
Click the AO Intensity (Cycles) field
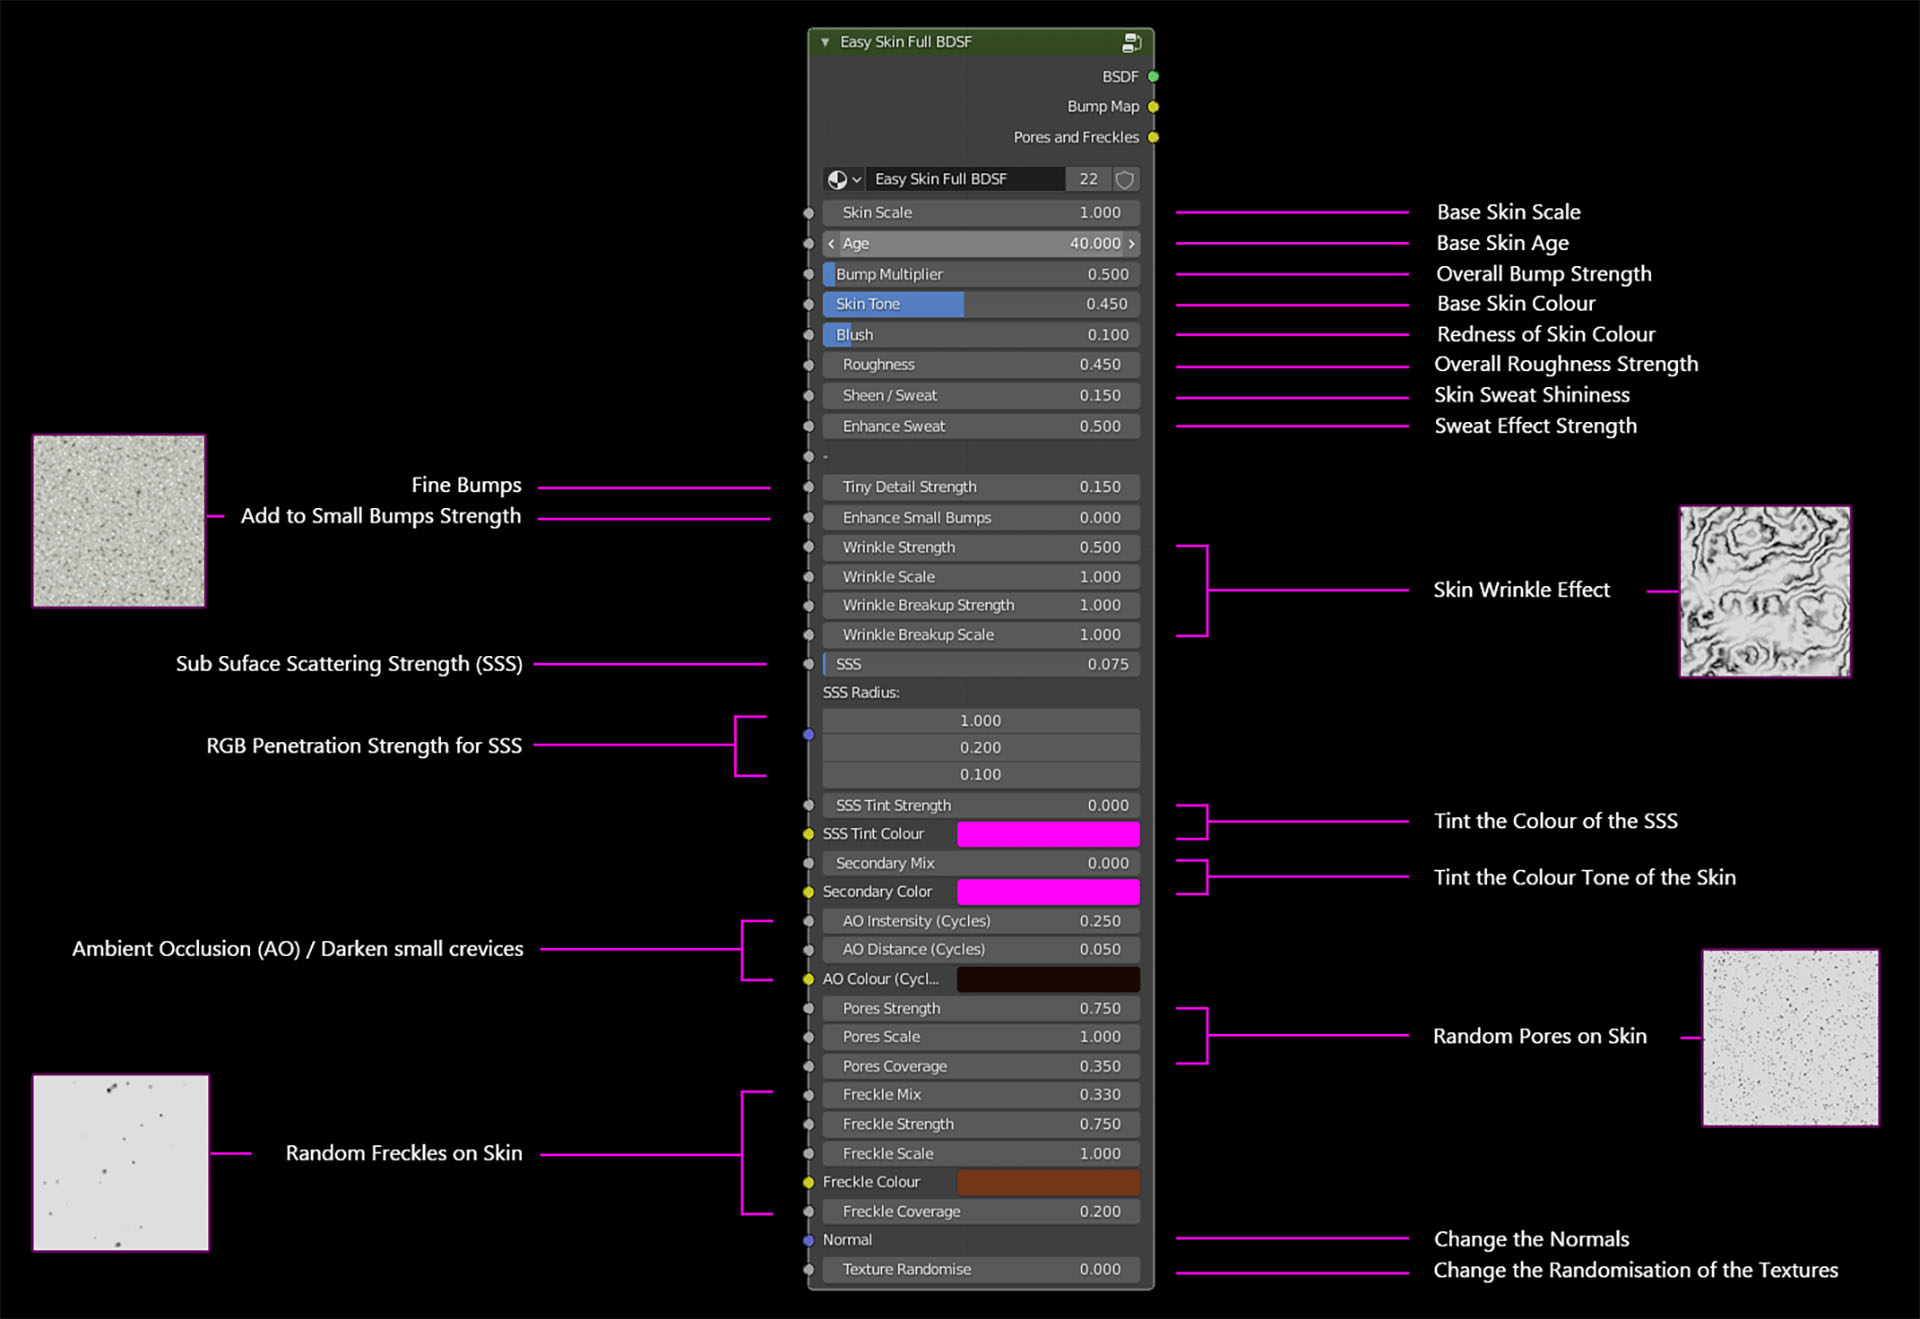(981, 921)
